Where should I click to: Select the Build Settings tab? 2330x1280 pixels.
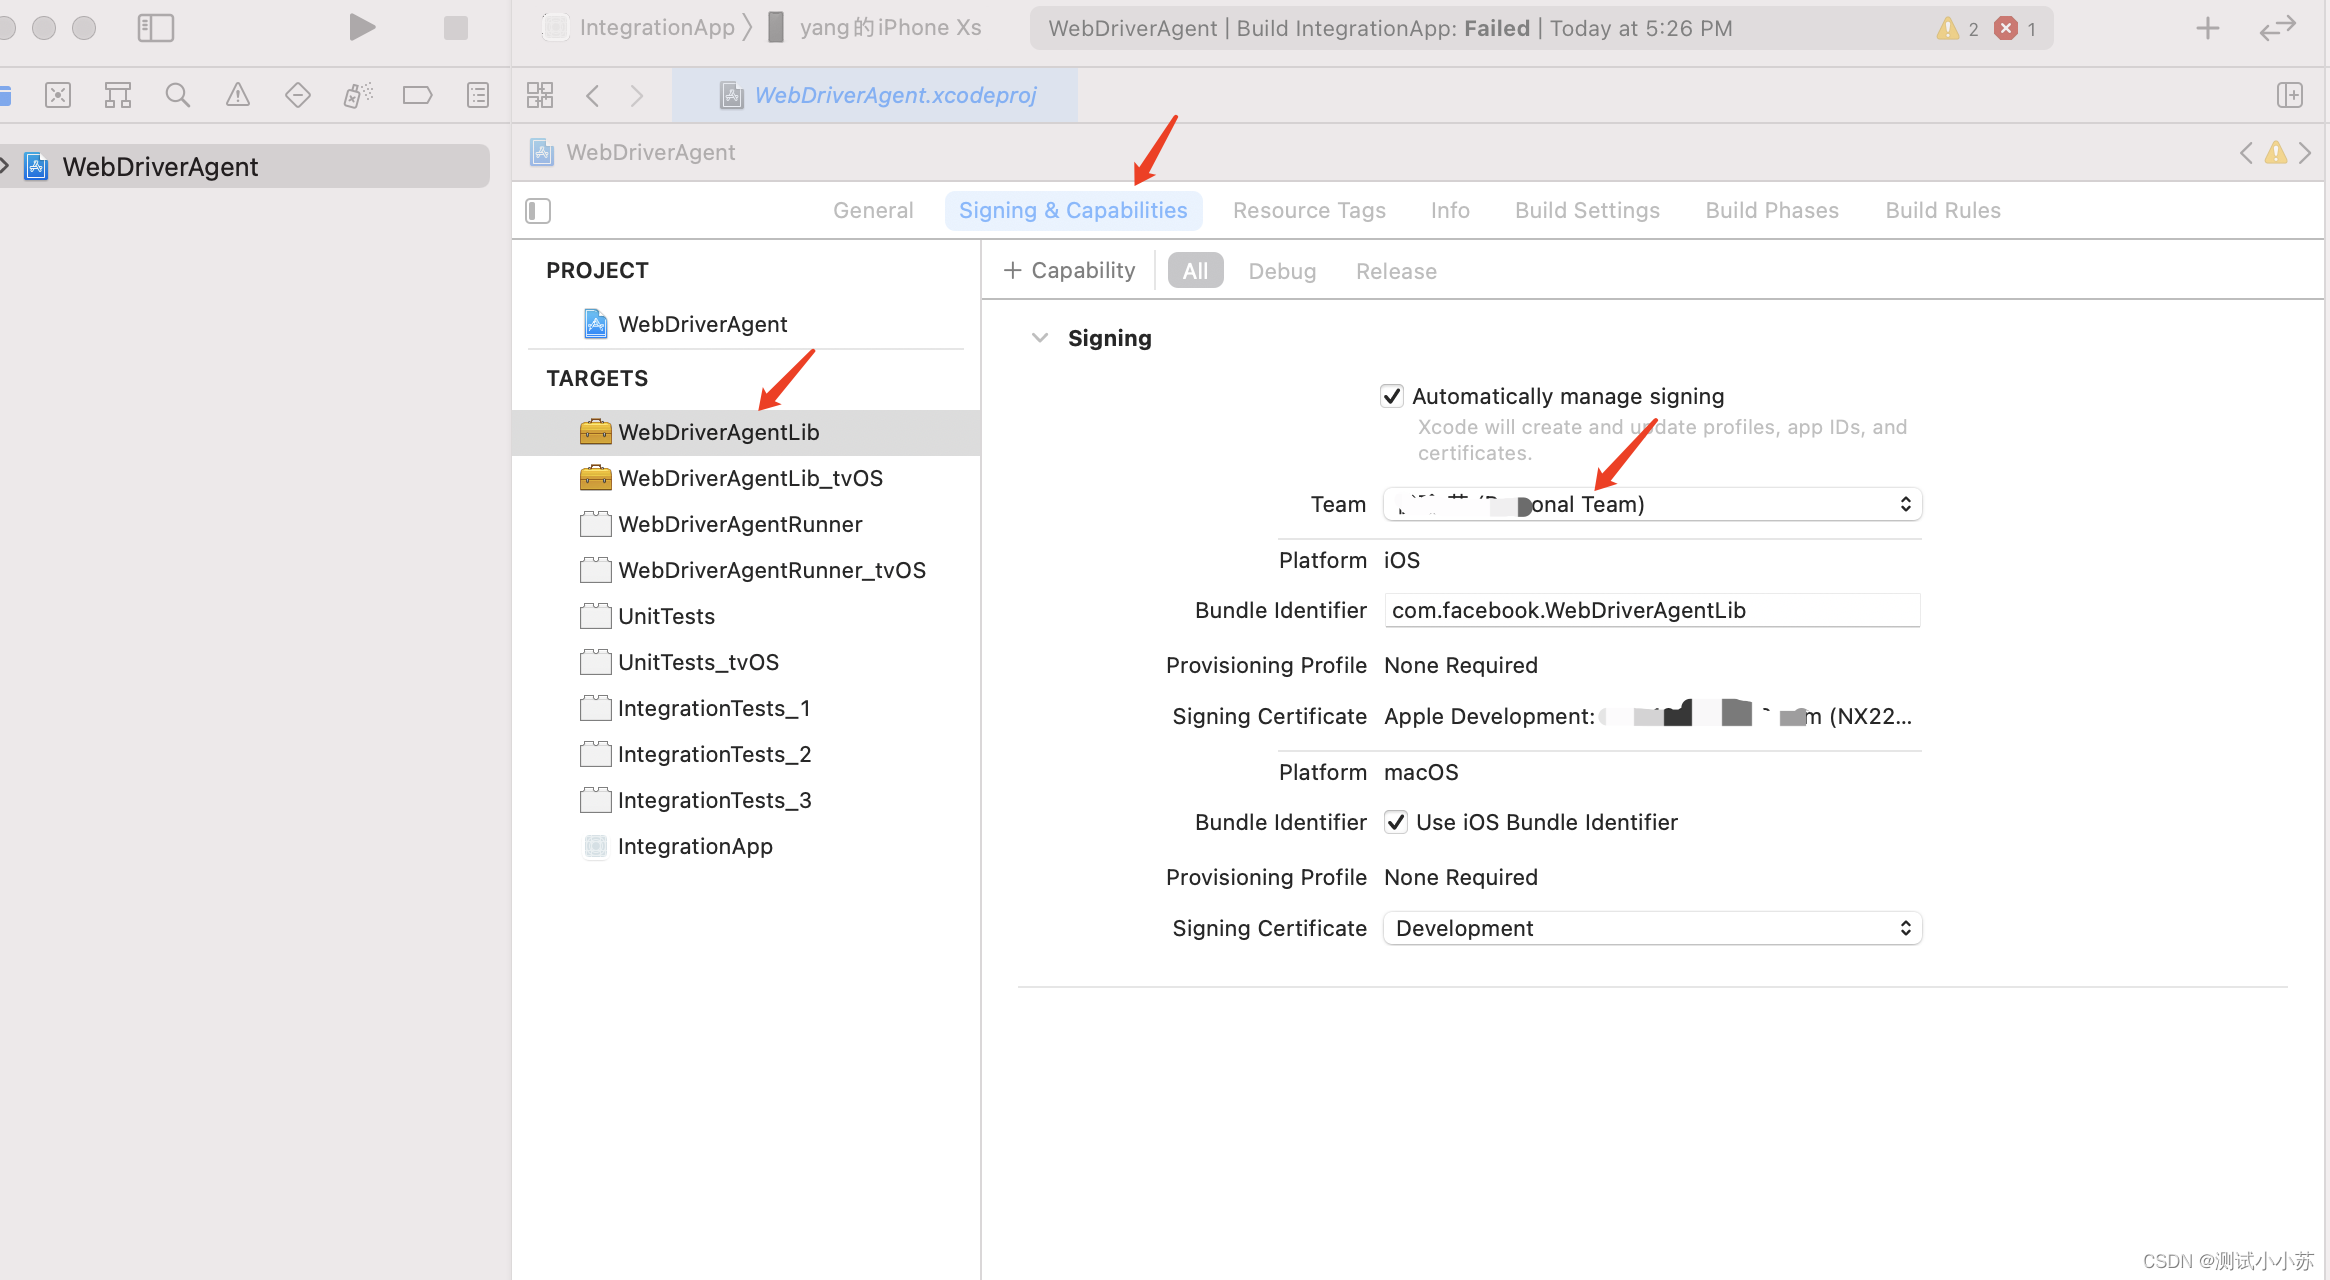click(x=1586, y=210)
